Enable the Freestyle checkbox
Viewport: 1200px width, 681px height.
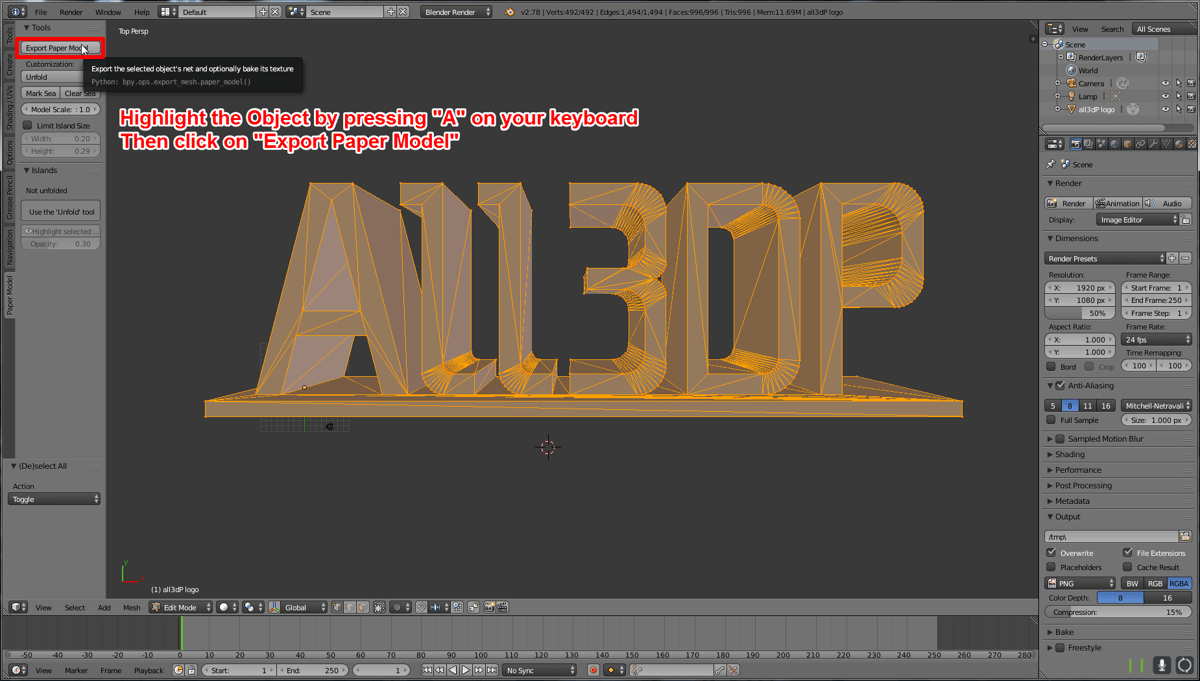pyautogui.click(x=1060, y=648)
